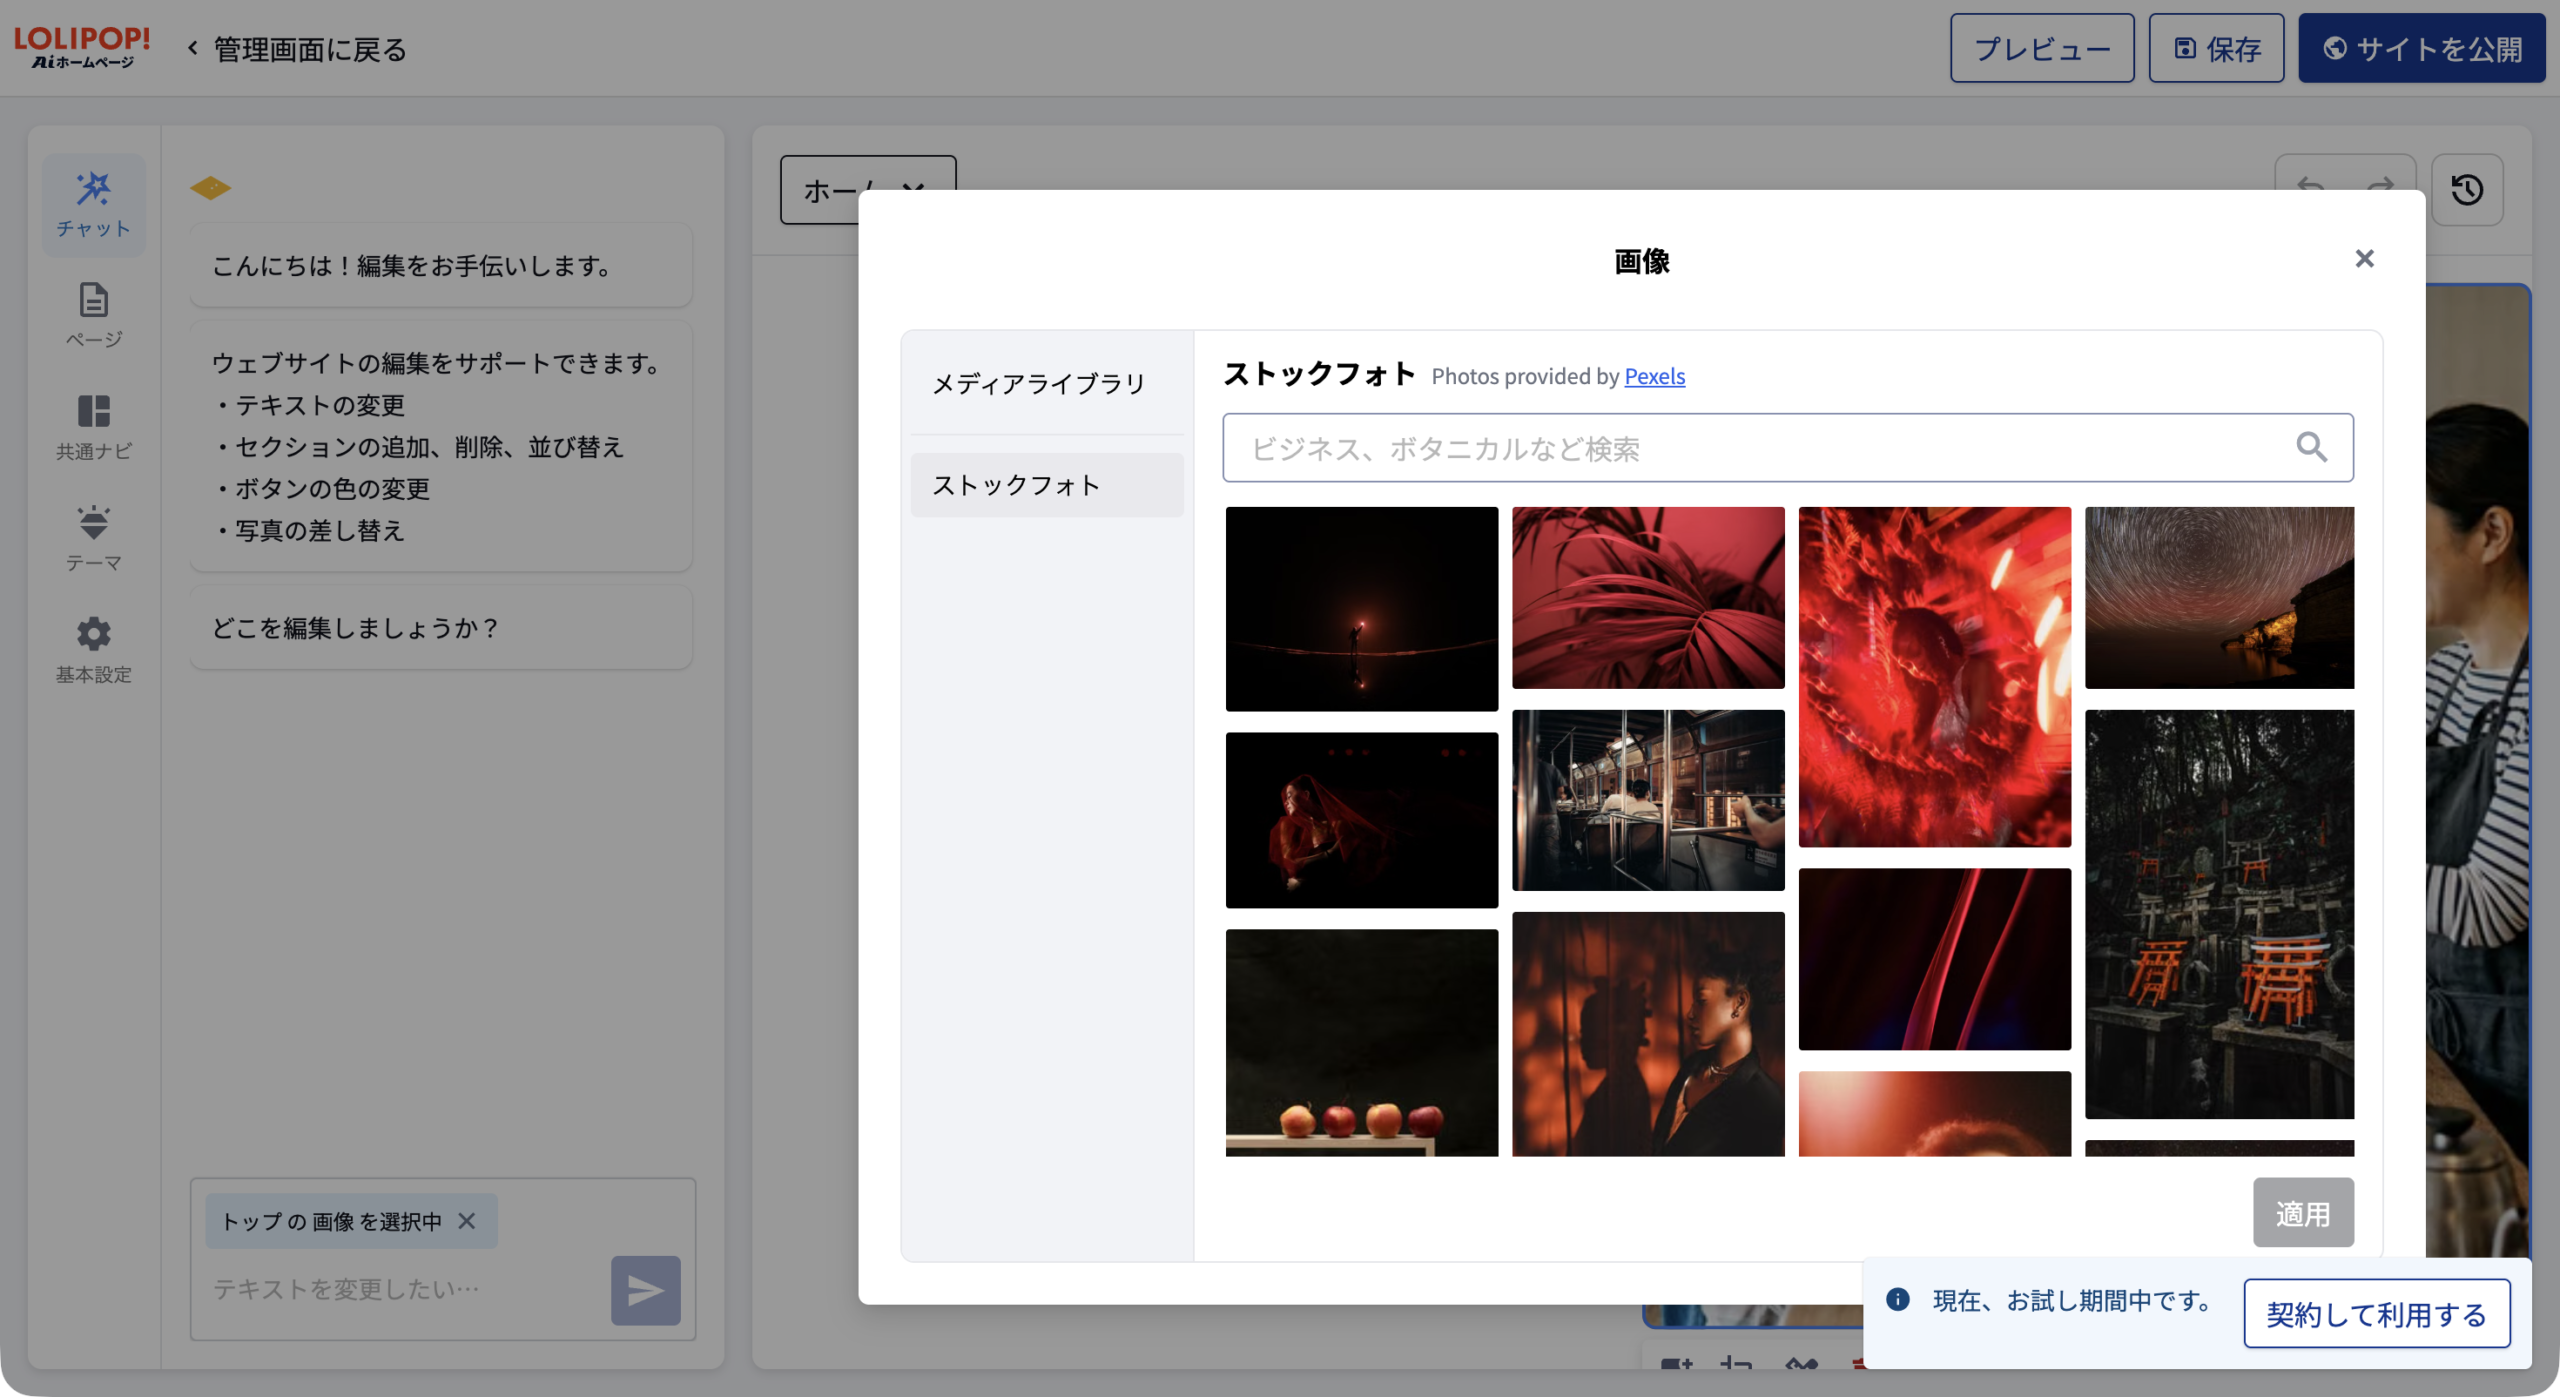Expand the ホーム page dropdown

coord(867,189)
